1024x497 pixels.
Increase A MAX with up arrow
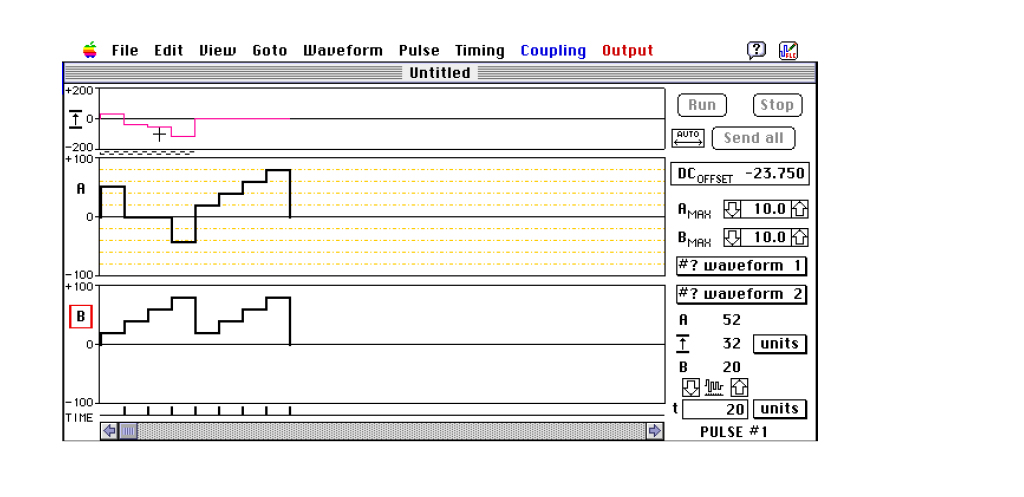pyautogui.click(x=799, y=210)
